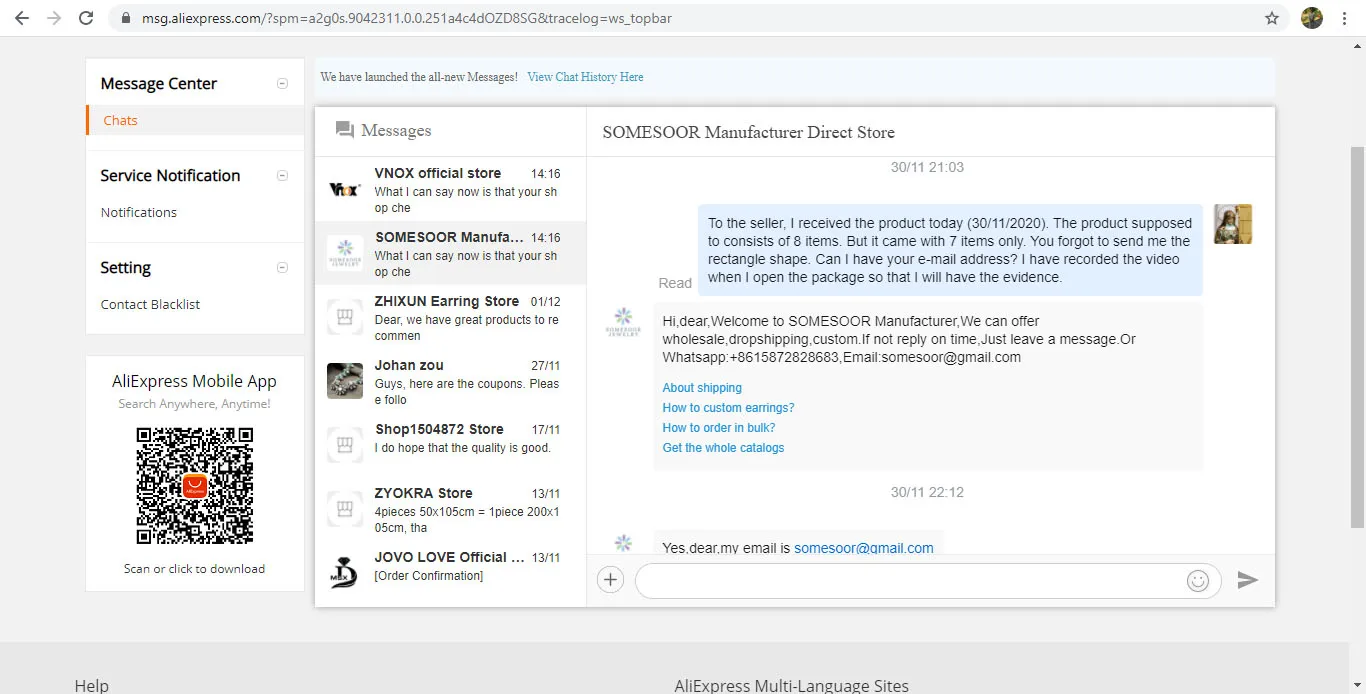1366x694 pixels.
Task: Open ZHIXUN Earring Store conversation
Action: (450, 318)
